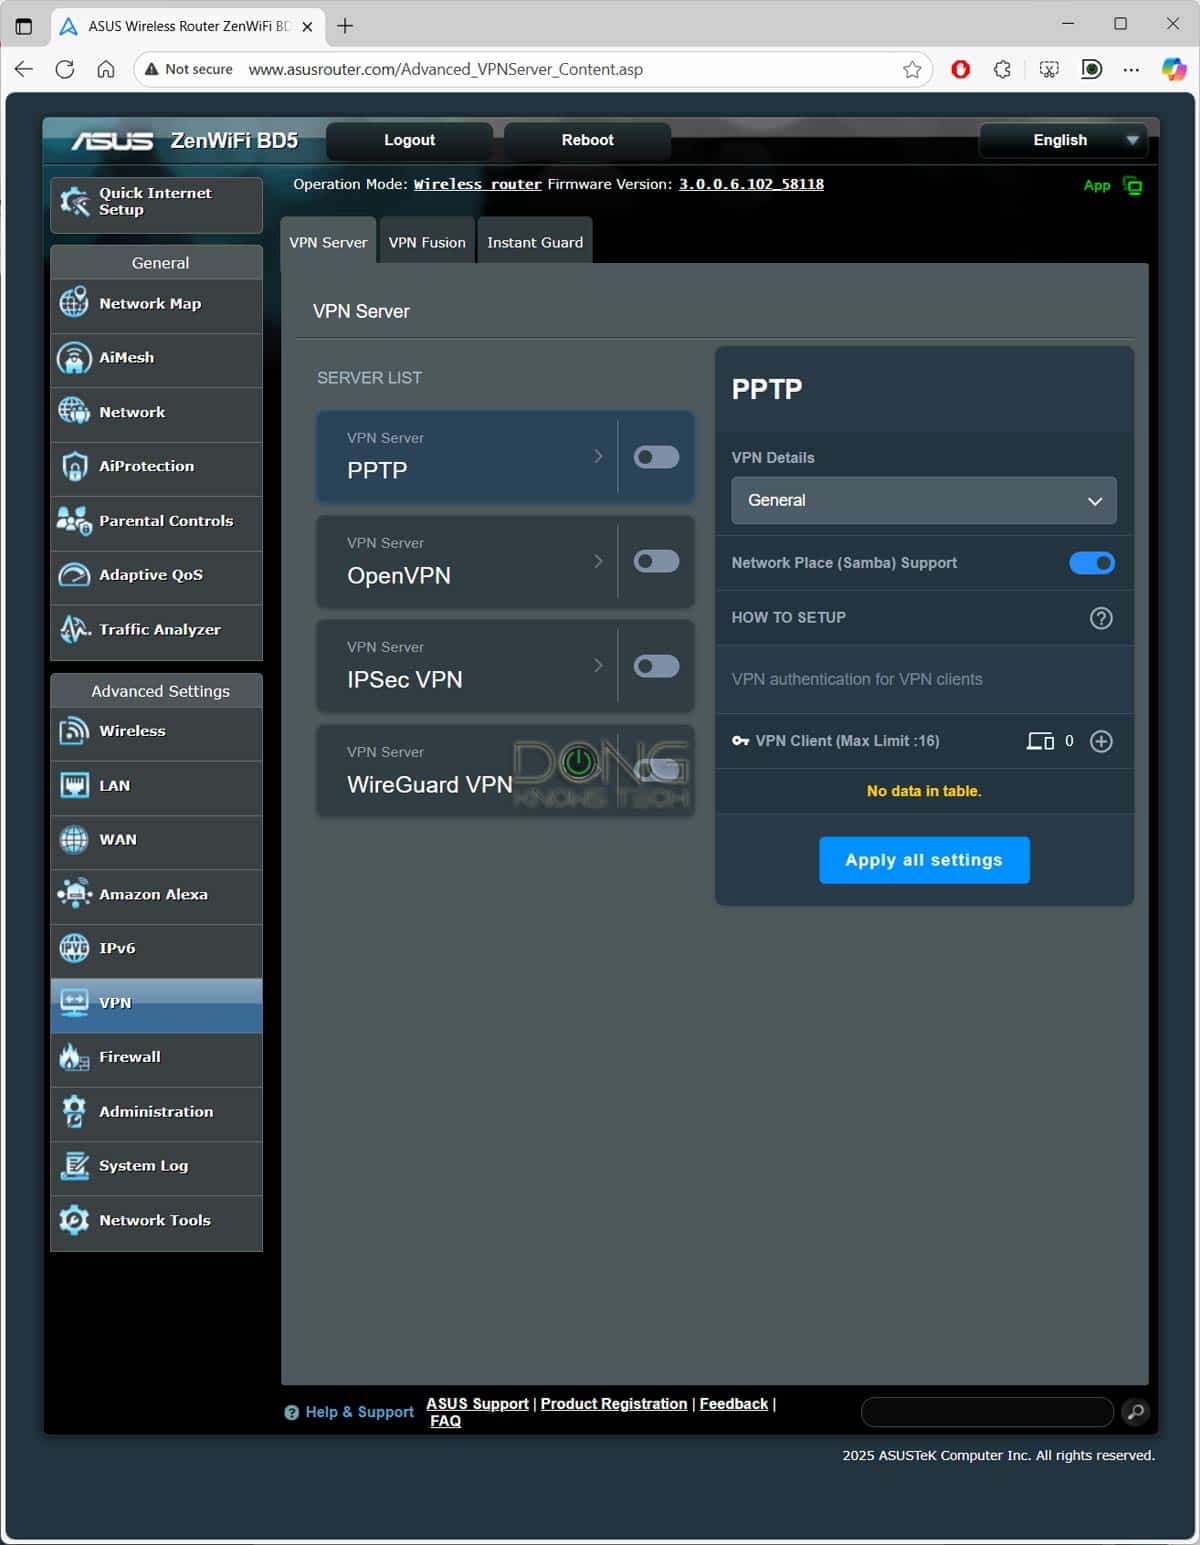Click the How To Setup help icon
This screenshot has width=1200, height=1545.
[1101, 618]
